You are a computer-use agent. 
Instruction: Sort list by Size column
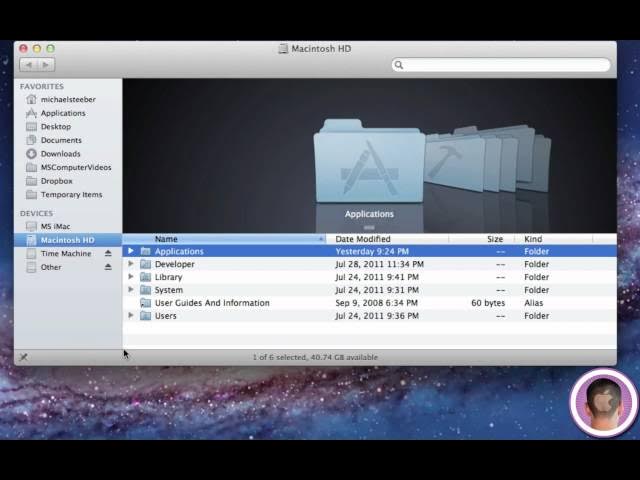click(482, 239)
